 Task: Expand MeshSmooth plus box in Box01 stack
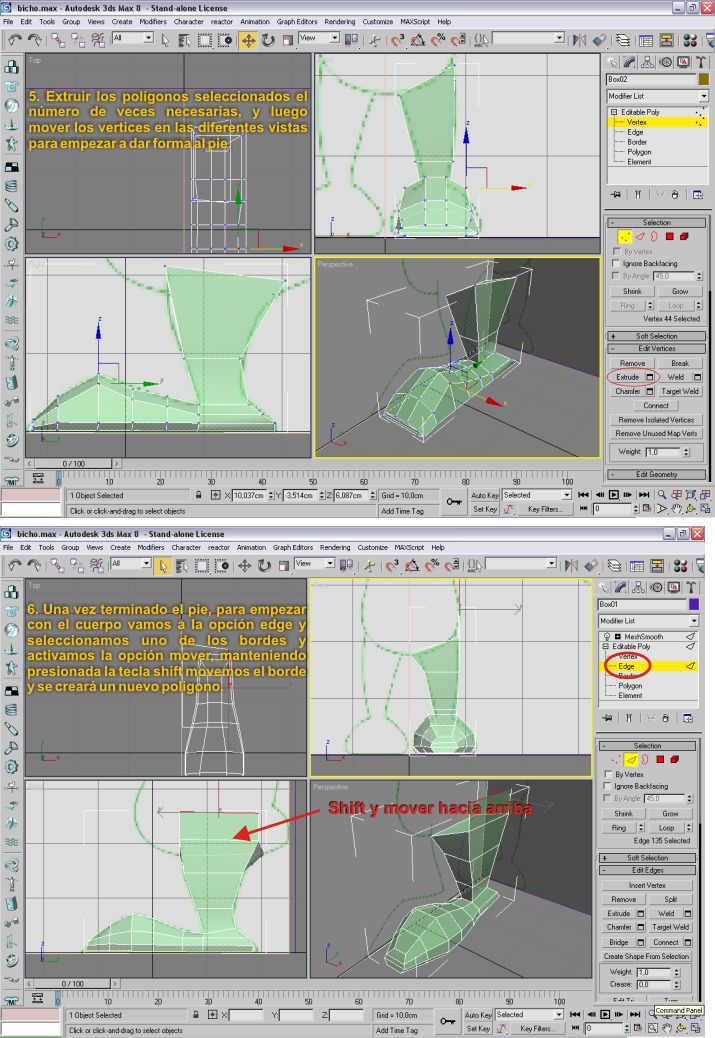pyautogui.click(x=618, y=636)
